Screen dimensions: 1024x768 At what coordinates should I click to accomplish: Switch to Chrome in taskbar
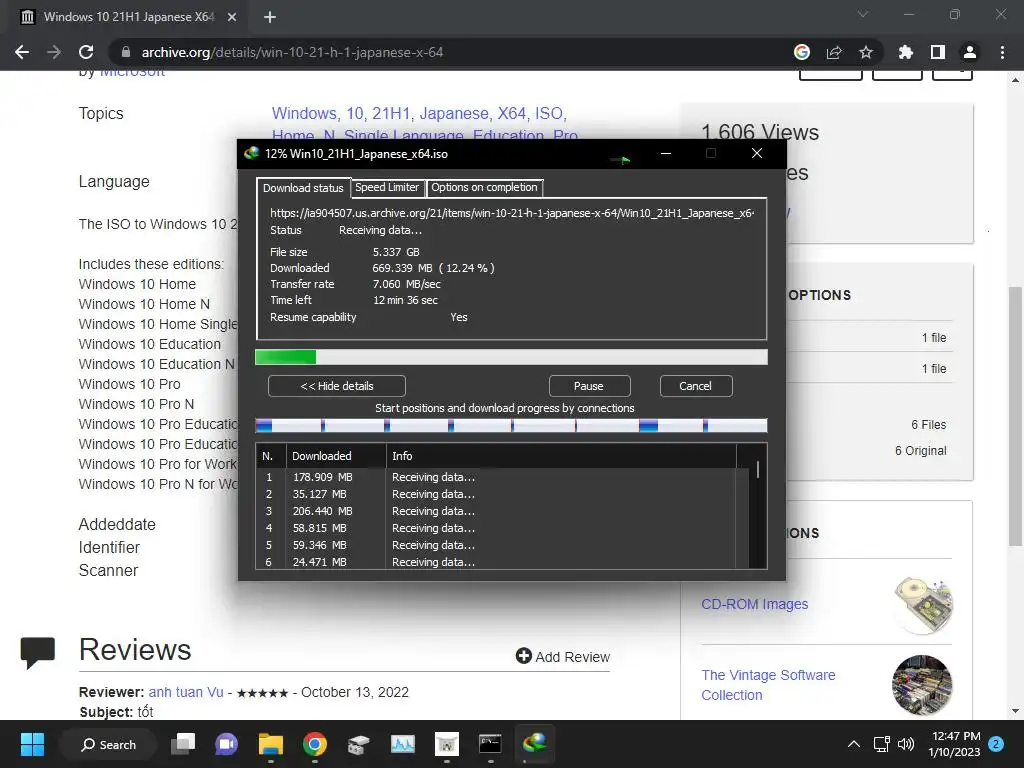pos(315,744)
